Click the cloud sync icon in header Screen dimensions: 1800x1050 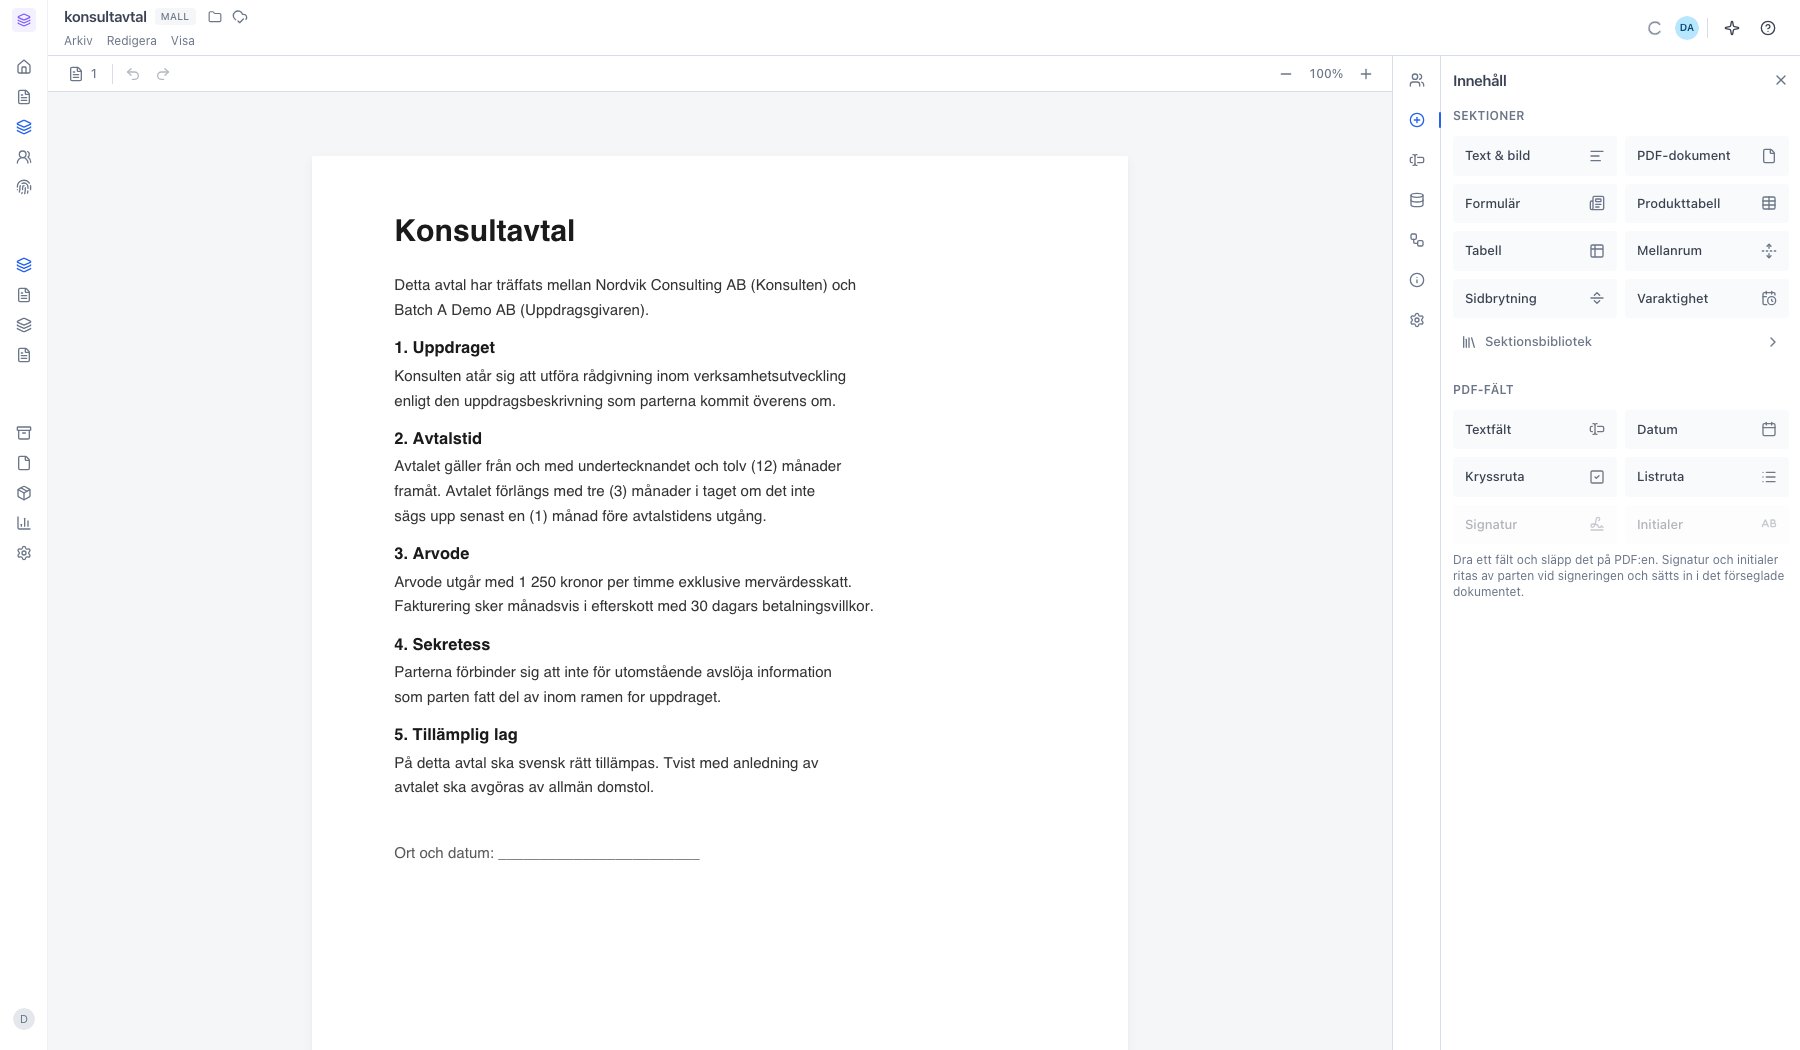tap(240, 17)
